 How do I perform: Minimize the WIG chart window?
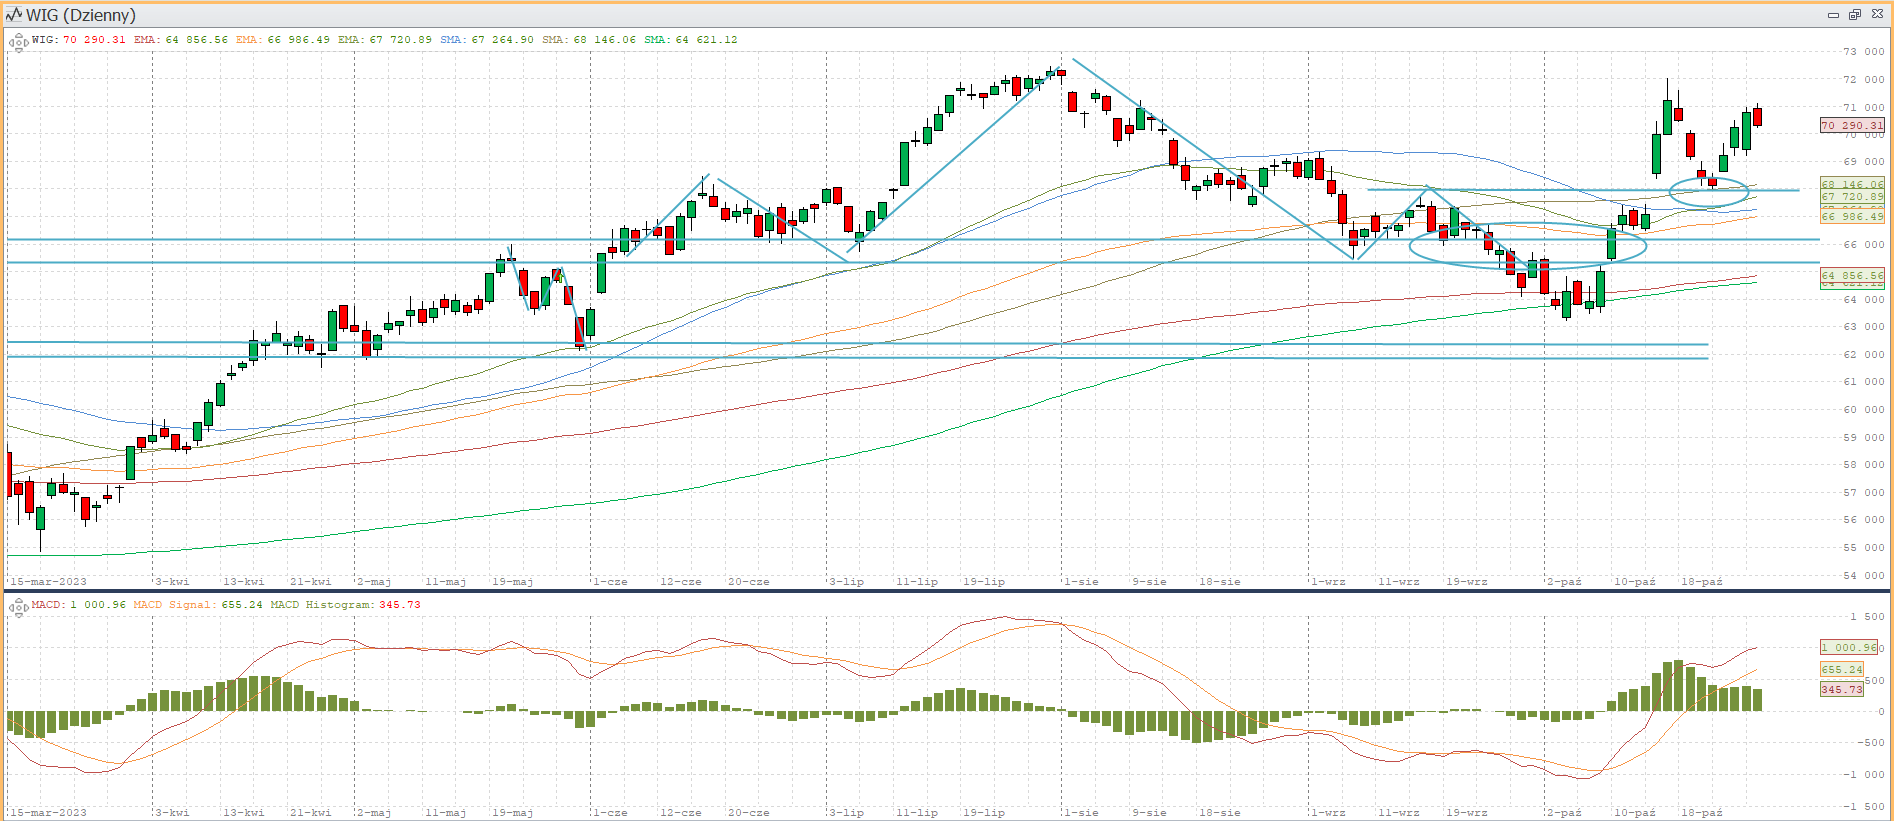pyautogui.click(x=1833, y=15)
